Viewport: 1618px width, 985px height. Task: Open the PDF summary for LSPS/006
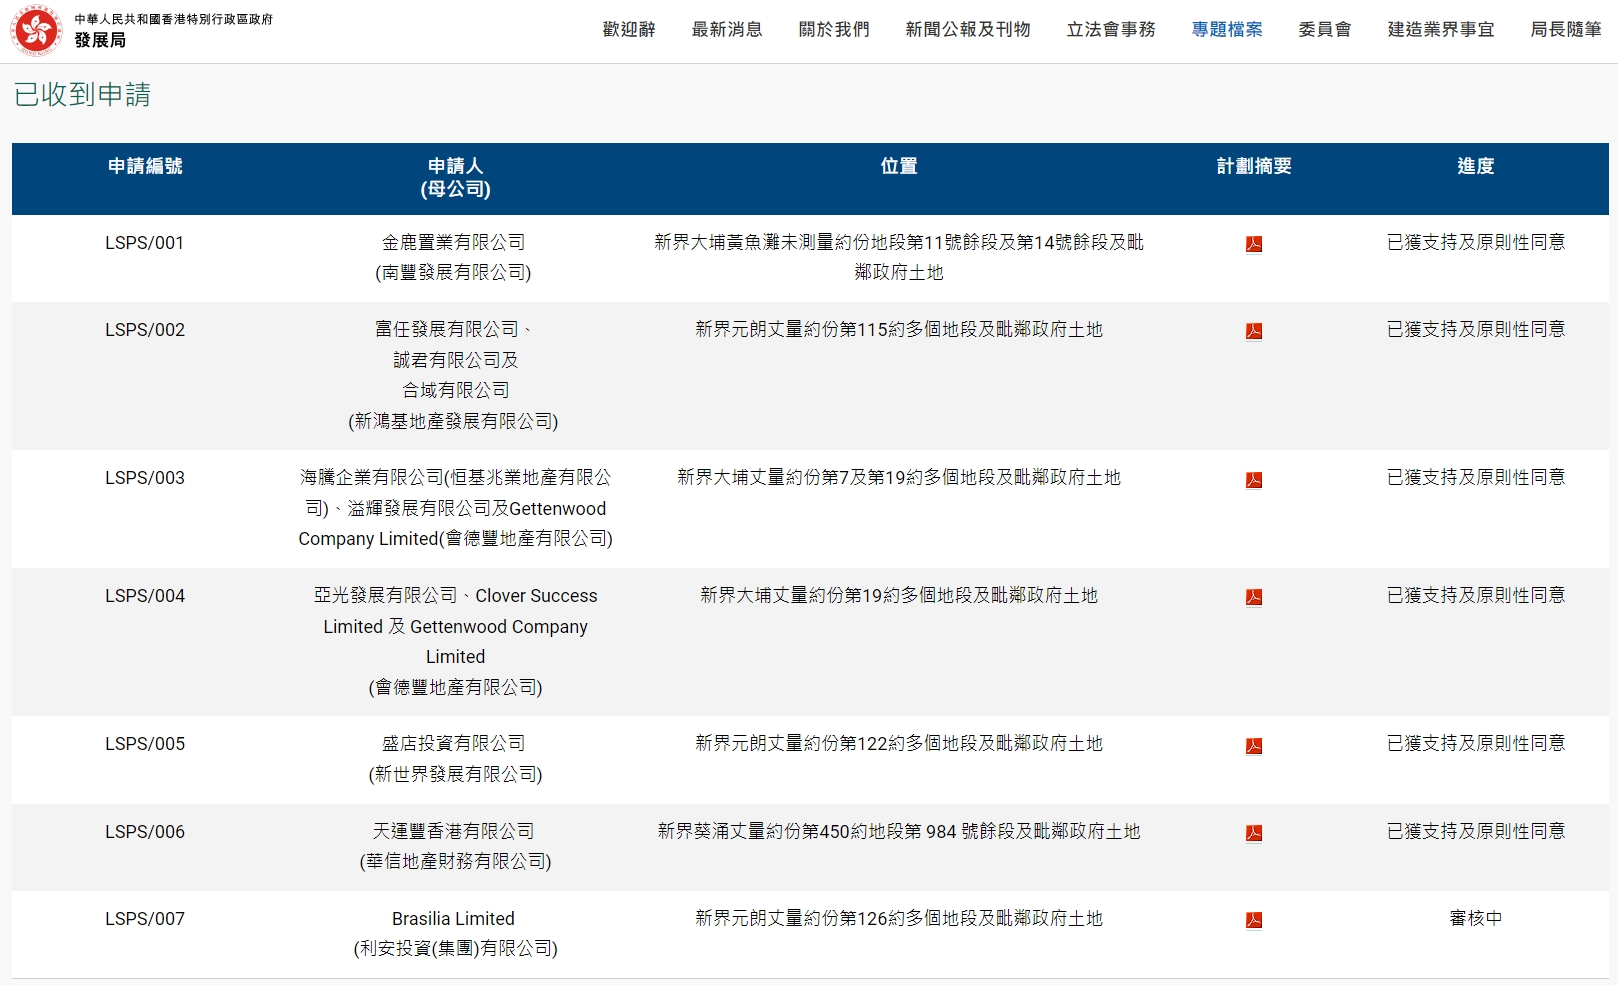[x=1253, y=833]
